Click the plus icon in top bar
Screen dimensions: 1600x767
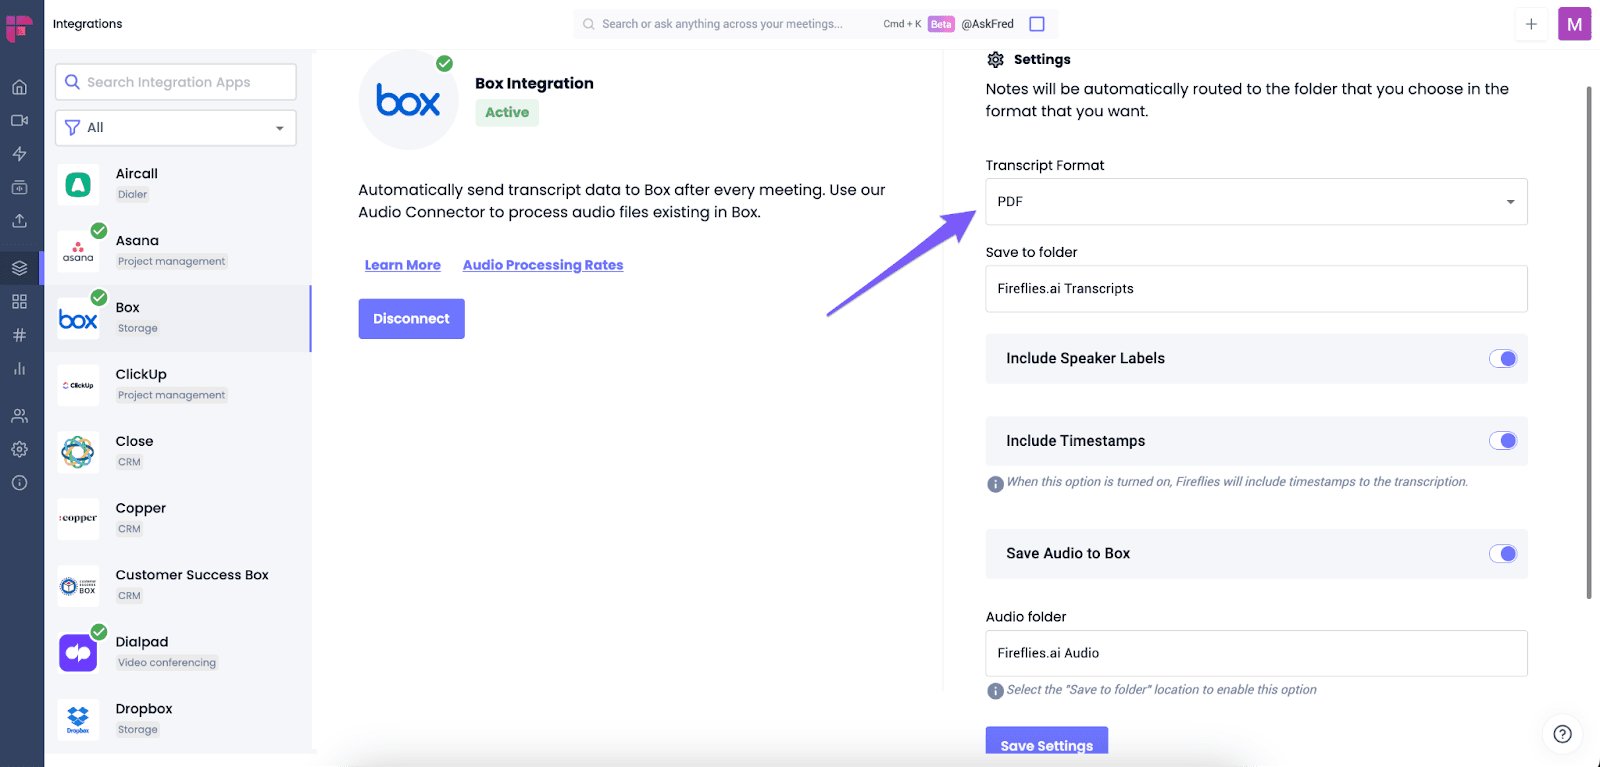[x=1531, y=24]
